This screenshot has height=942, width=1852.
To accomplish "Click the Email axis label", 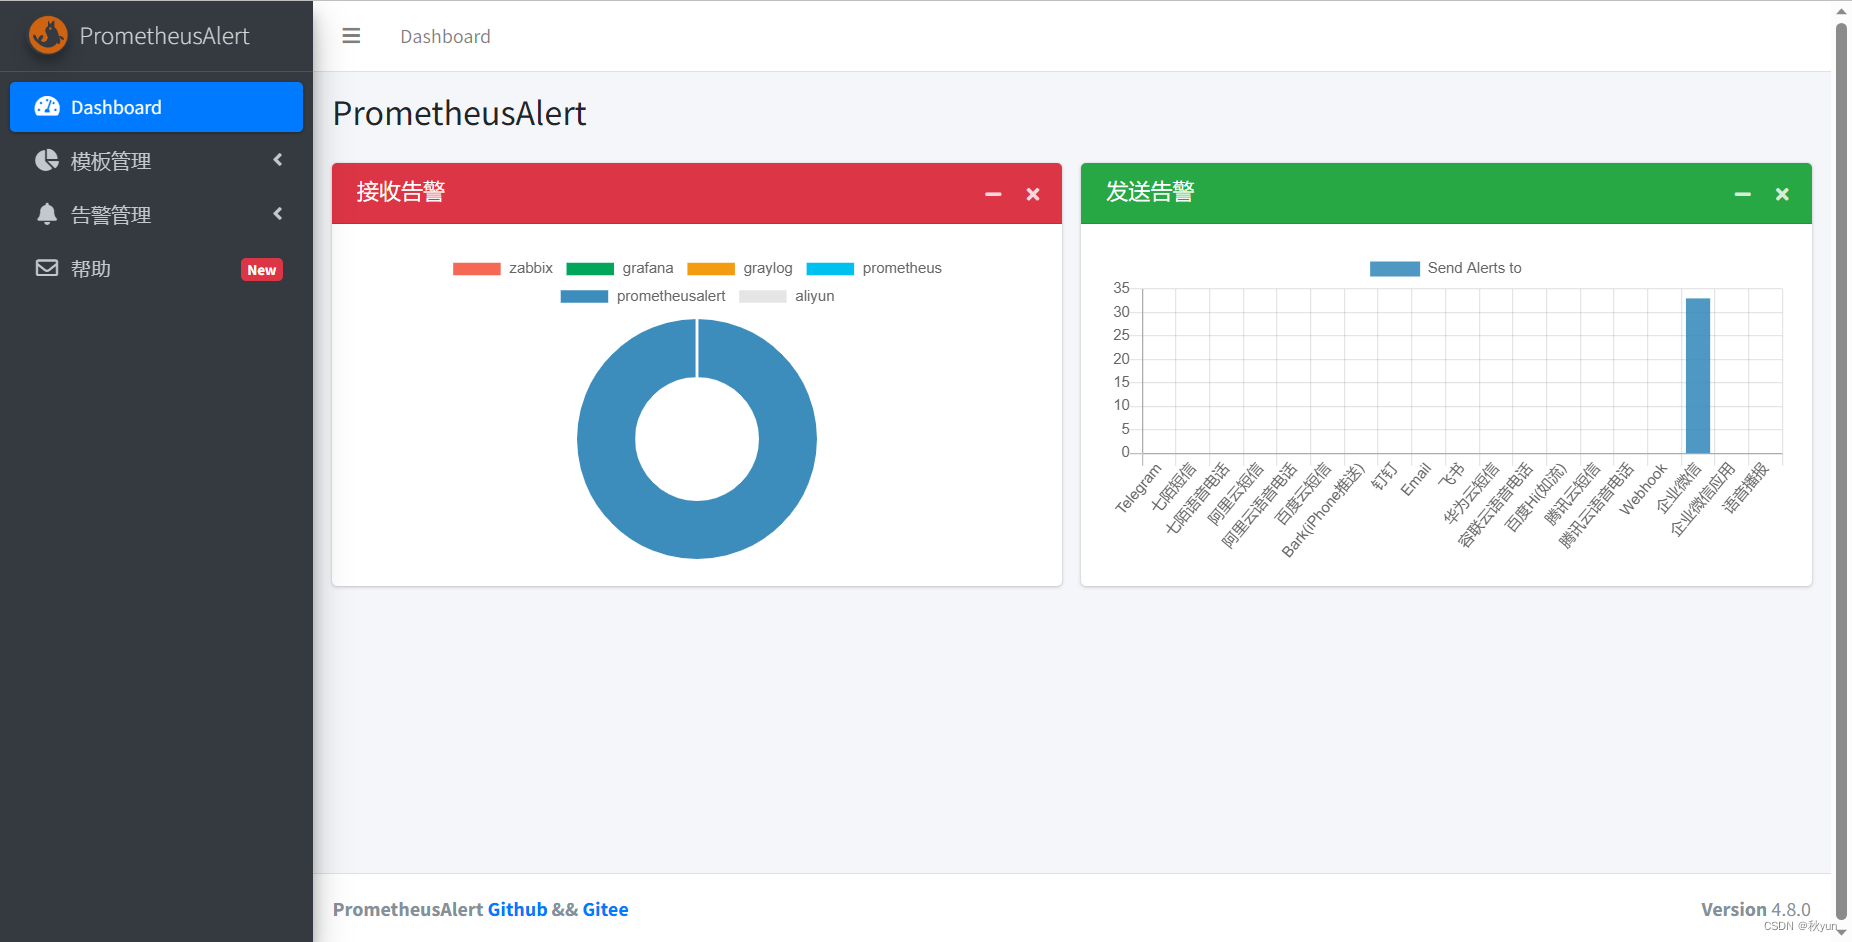I will (1416, 479).
